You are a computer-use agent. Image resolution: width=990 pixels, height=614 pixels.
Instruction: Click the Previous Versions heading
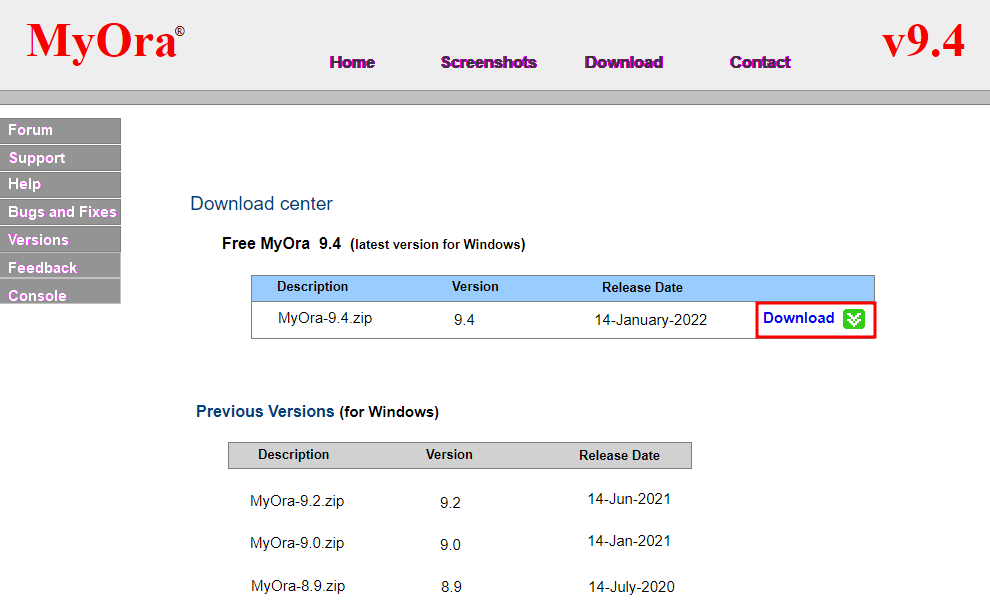pyautogui.click(x=265, y=411)
